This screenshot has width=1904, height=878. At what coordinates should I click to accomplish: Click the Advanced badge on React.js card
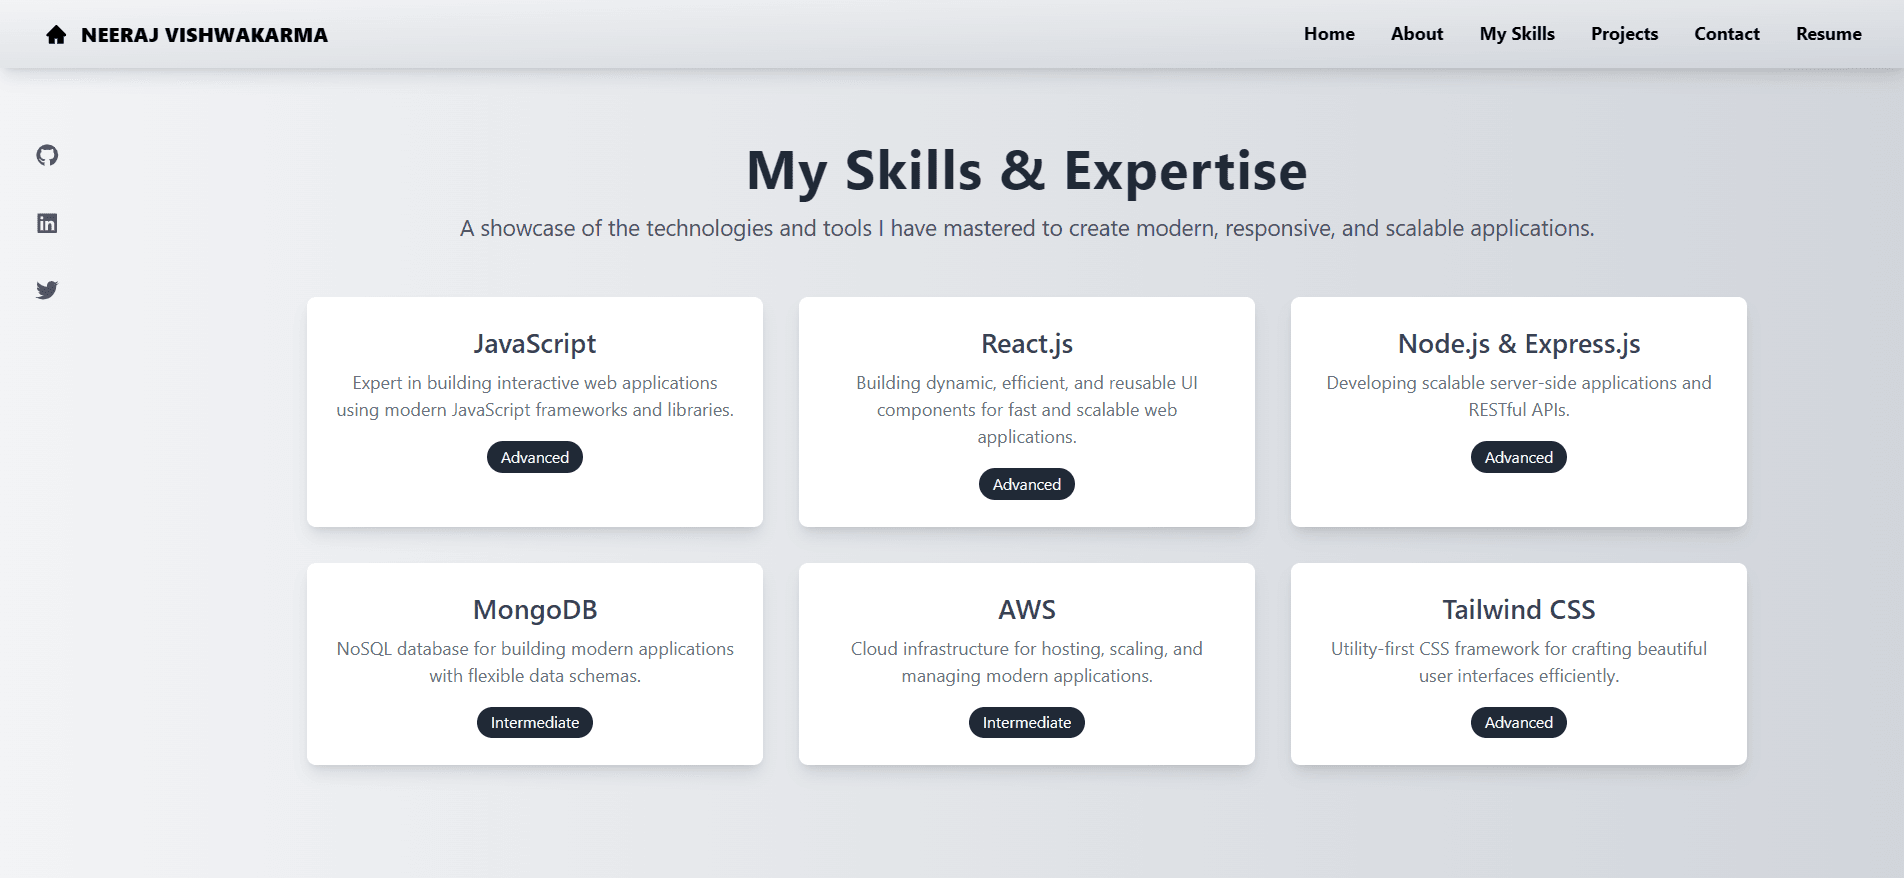(x=1027, y=484)
